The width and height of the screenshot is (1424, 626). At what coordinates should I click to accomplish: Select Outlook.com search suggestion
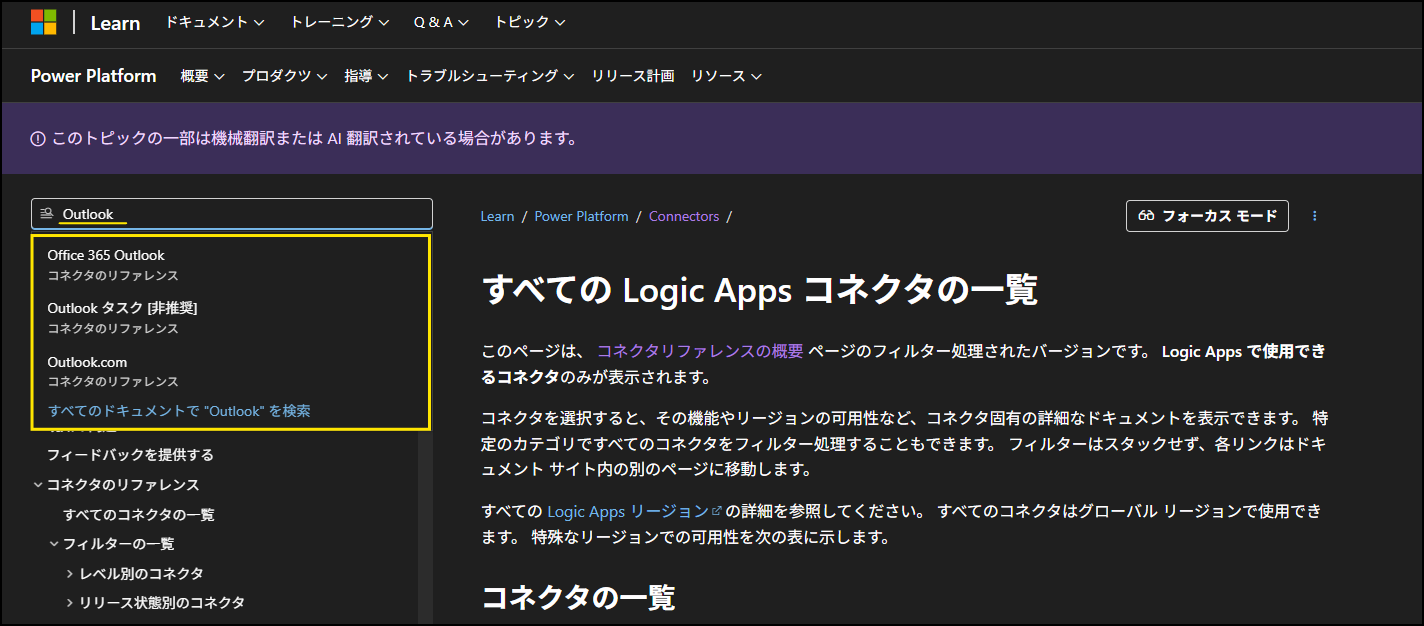pos(87,362)
